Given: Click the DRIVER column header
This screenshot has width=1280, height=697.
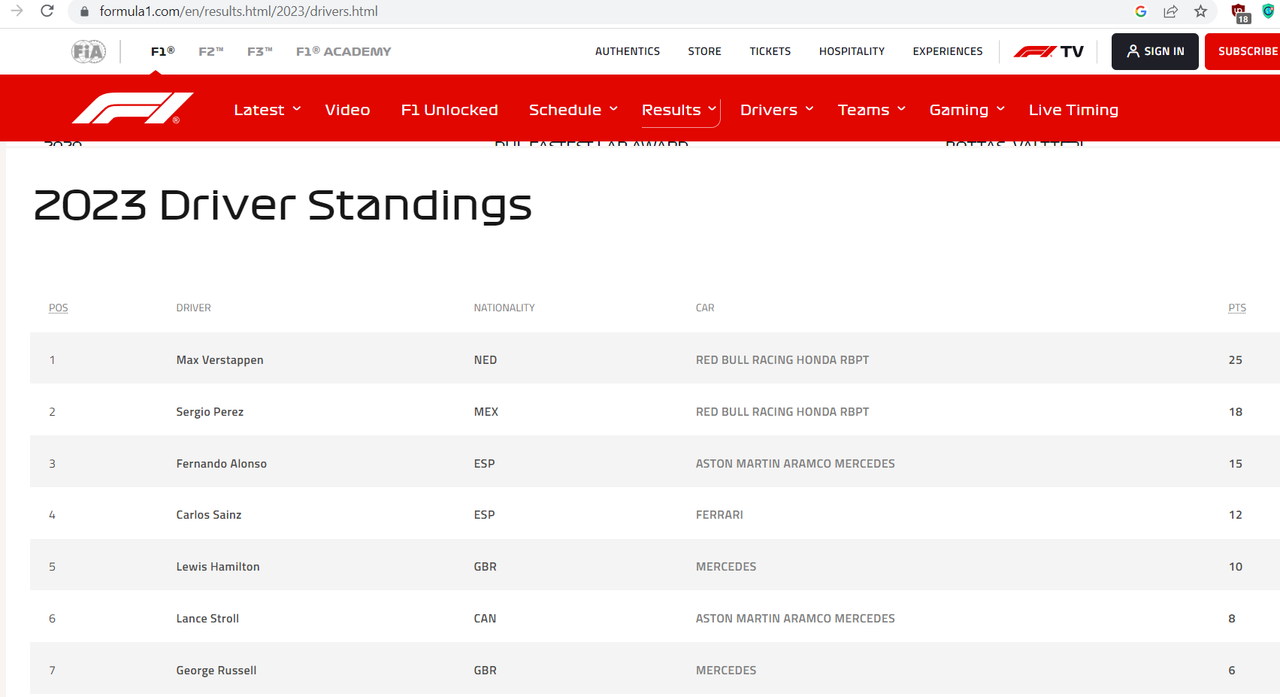Looking at the screenshot, I should coord(193,308).
